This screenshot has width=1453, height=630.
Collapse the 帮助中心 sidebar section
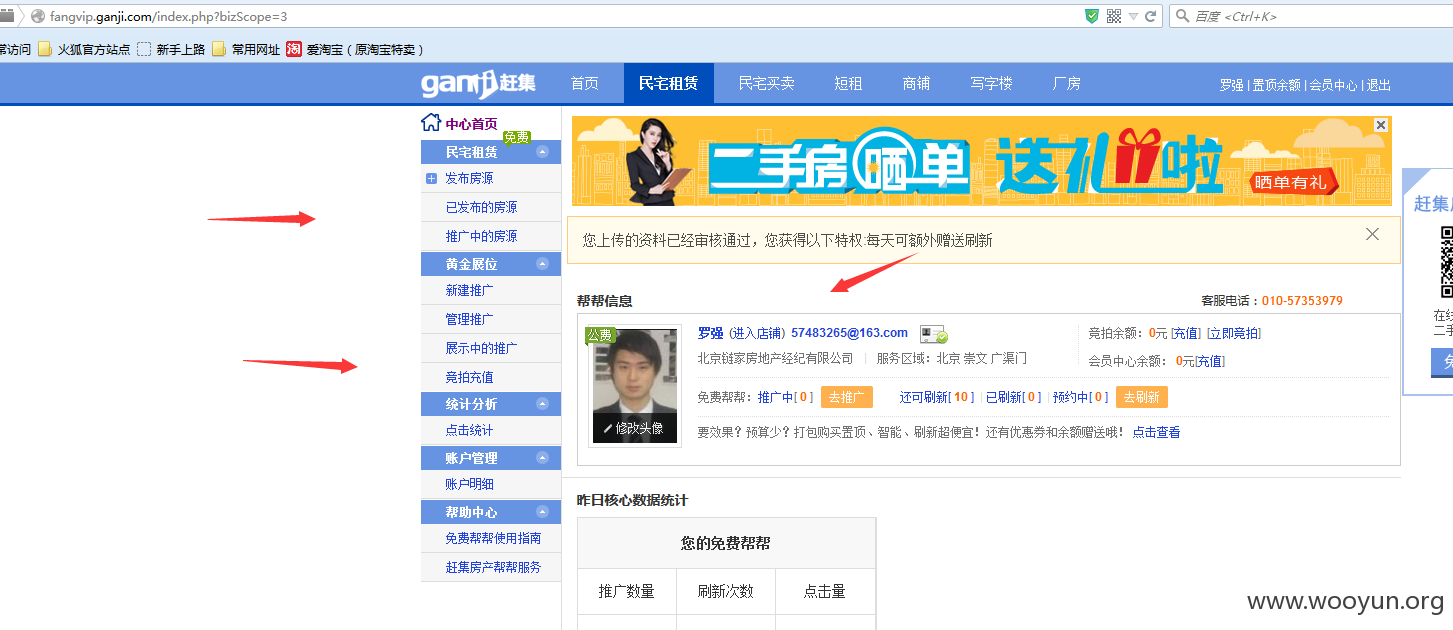click(542, 512)
